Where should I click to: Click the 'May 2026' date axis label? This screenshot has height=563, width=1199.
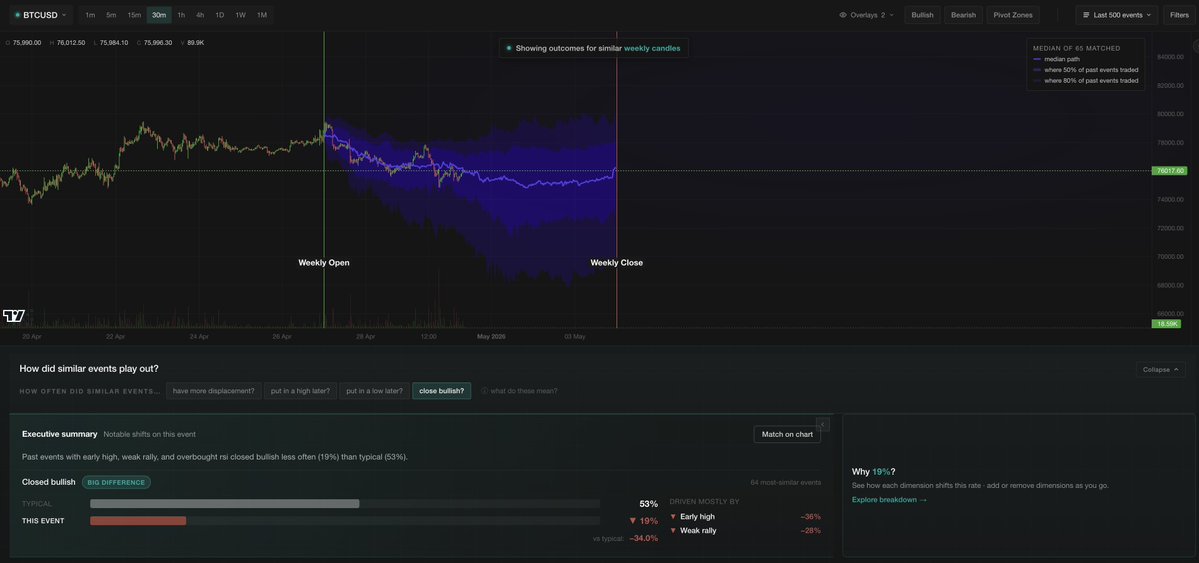[x=491, y=337]
